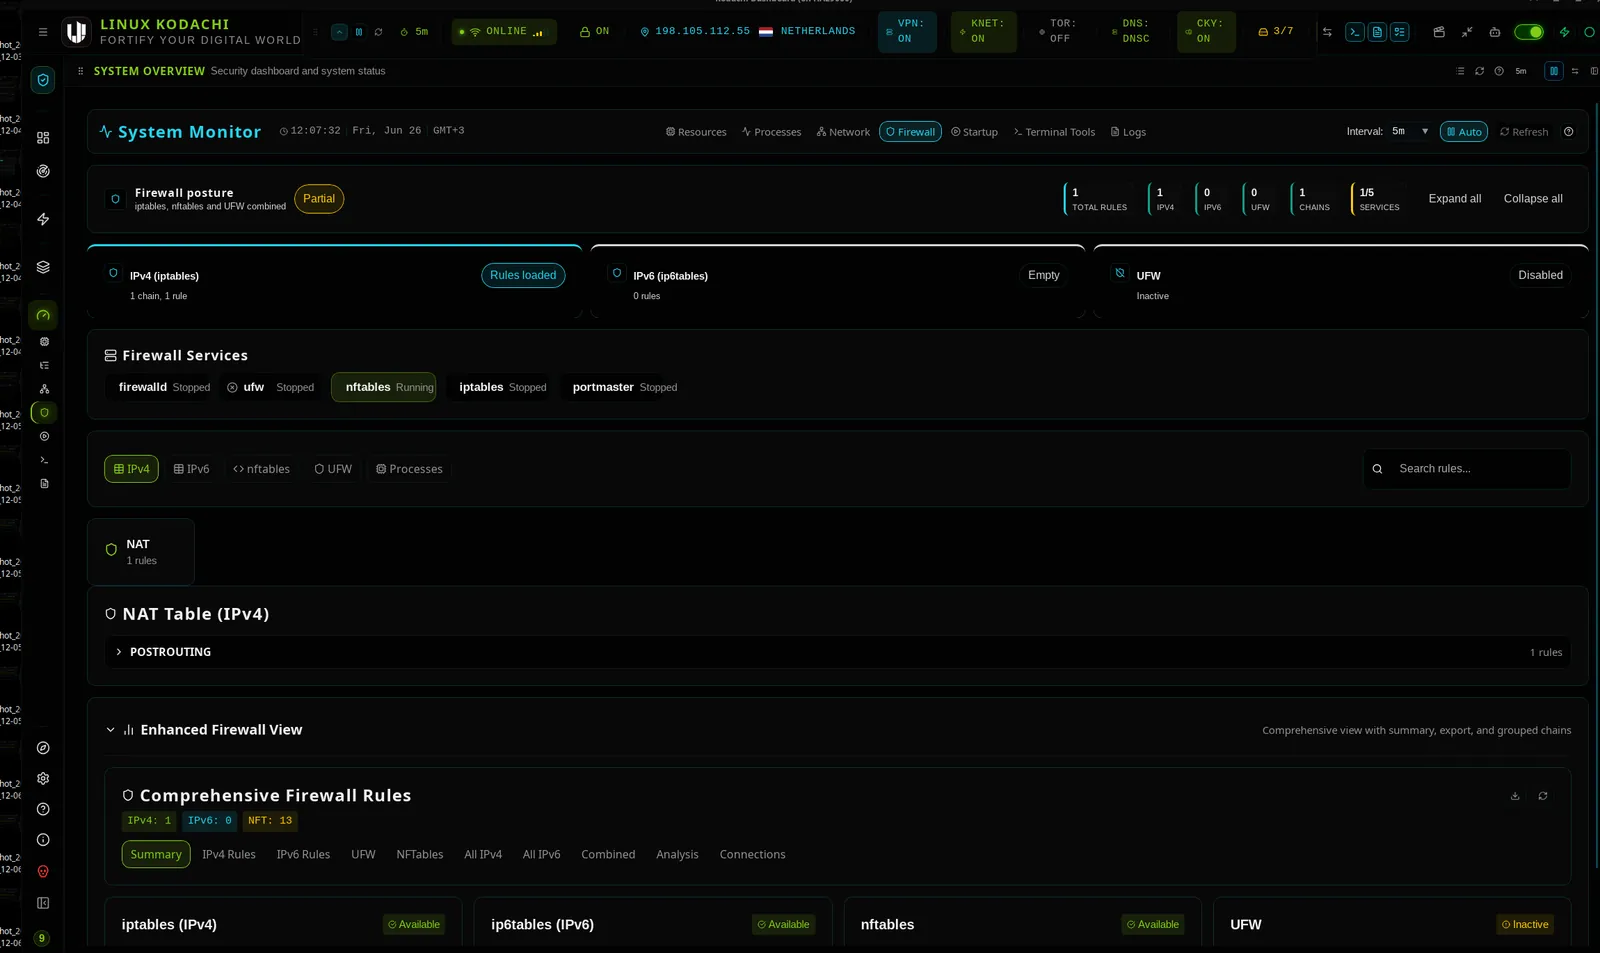This screenshot has width=1600, height=953.
Task: Click the Expand all button
Action: pos(1455,199)
